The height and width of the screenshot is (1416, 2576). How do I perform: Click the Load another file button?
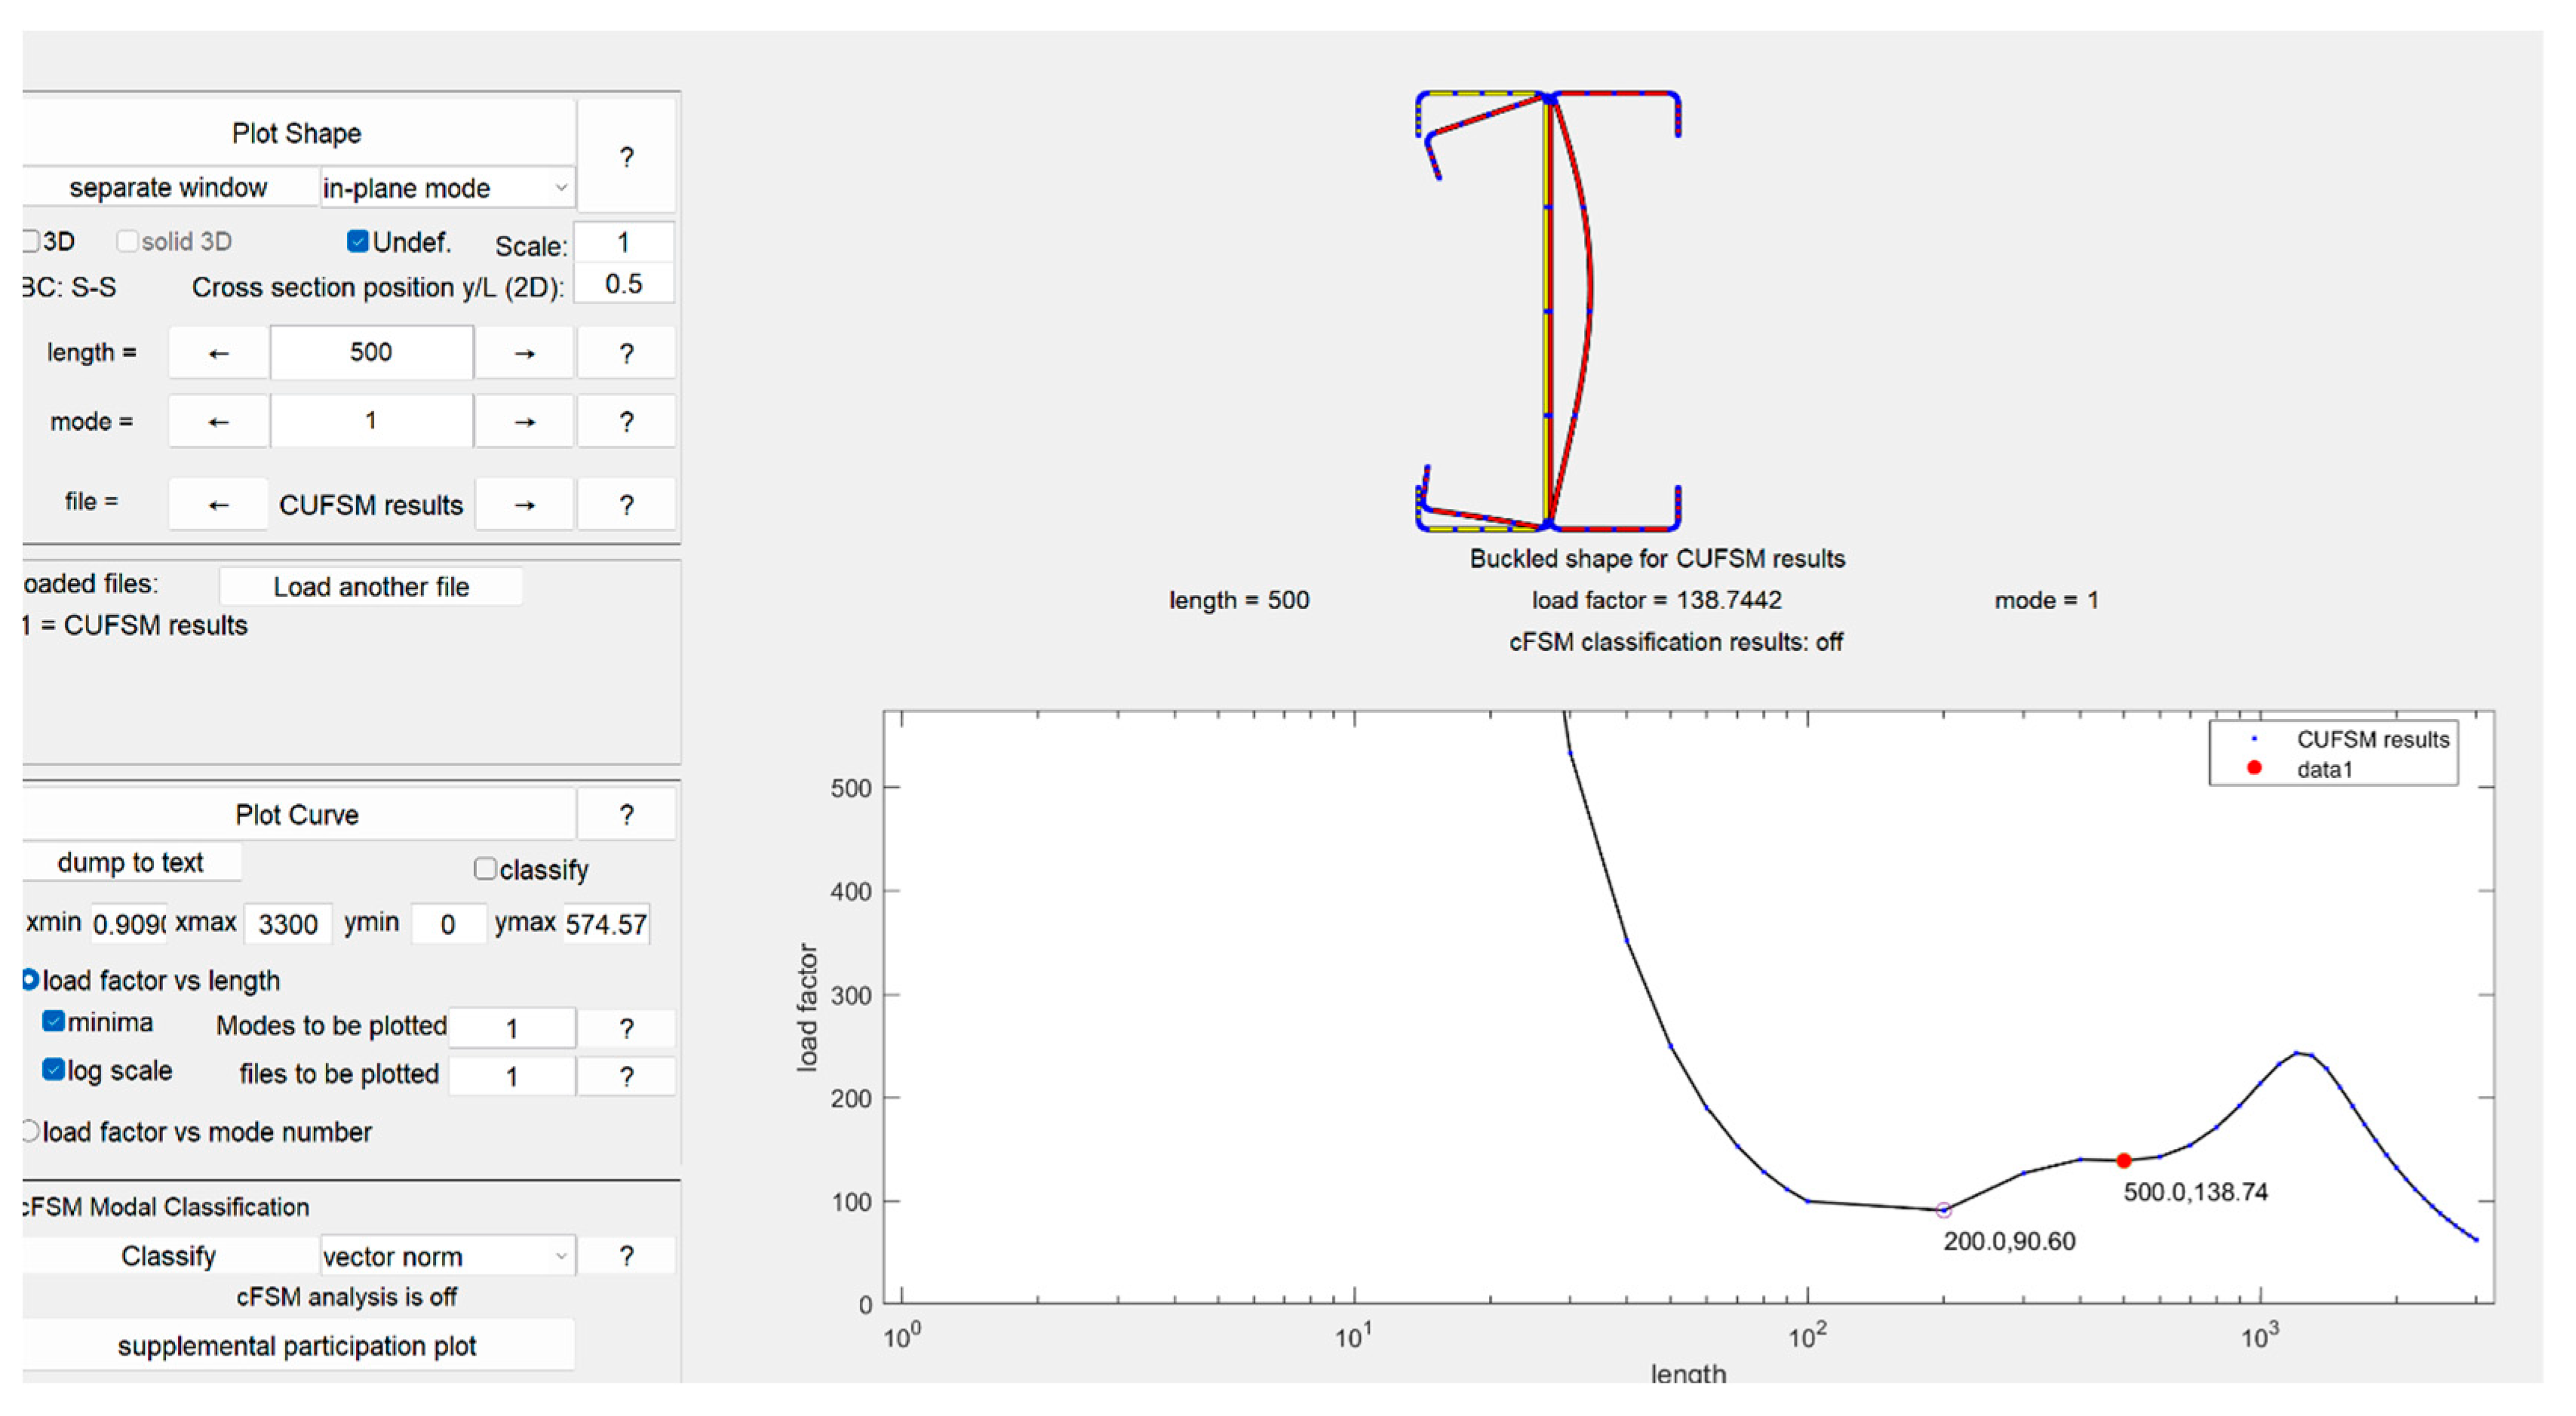371,586
